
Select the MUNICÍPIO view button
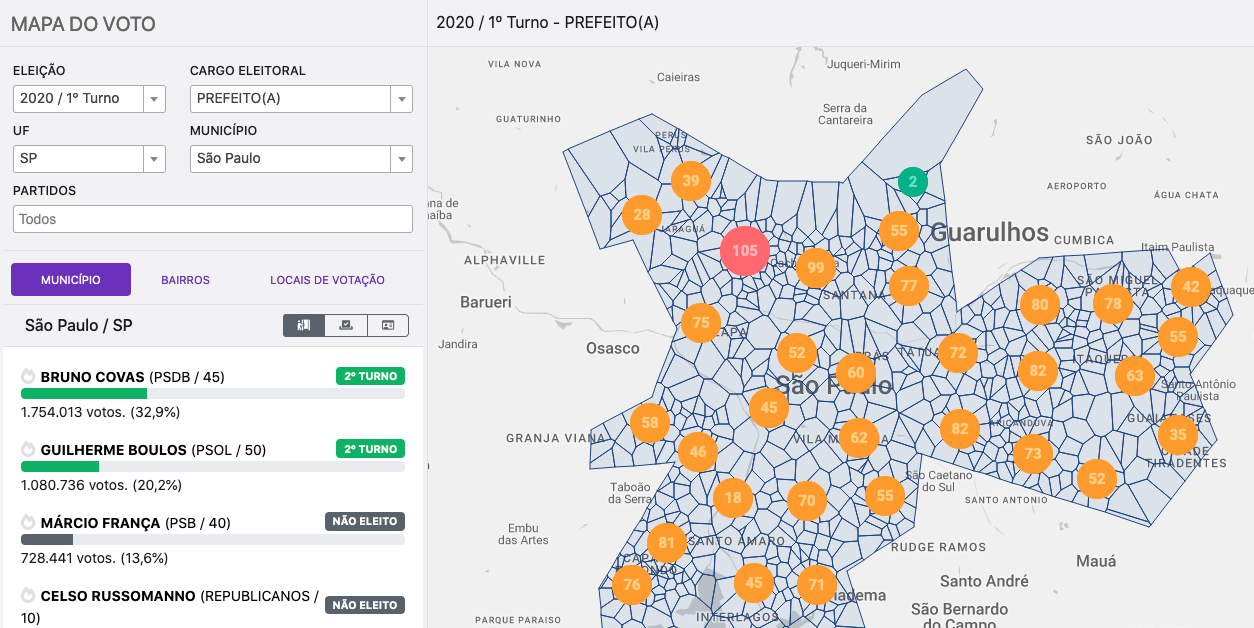(69, 279)
